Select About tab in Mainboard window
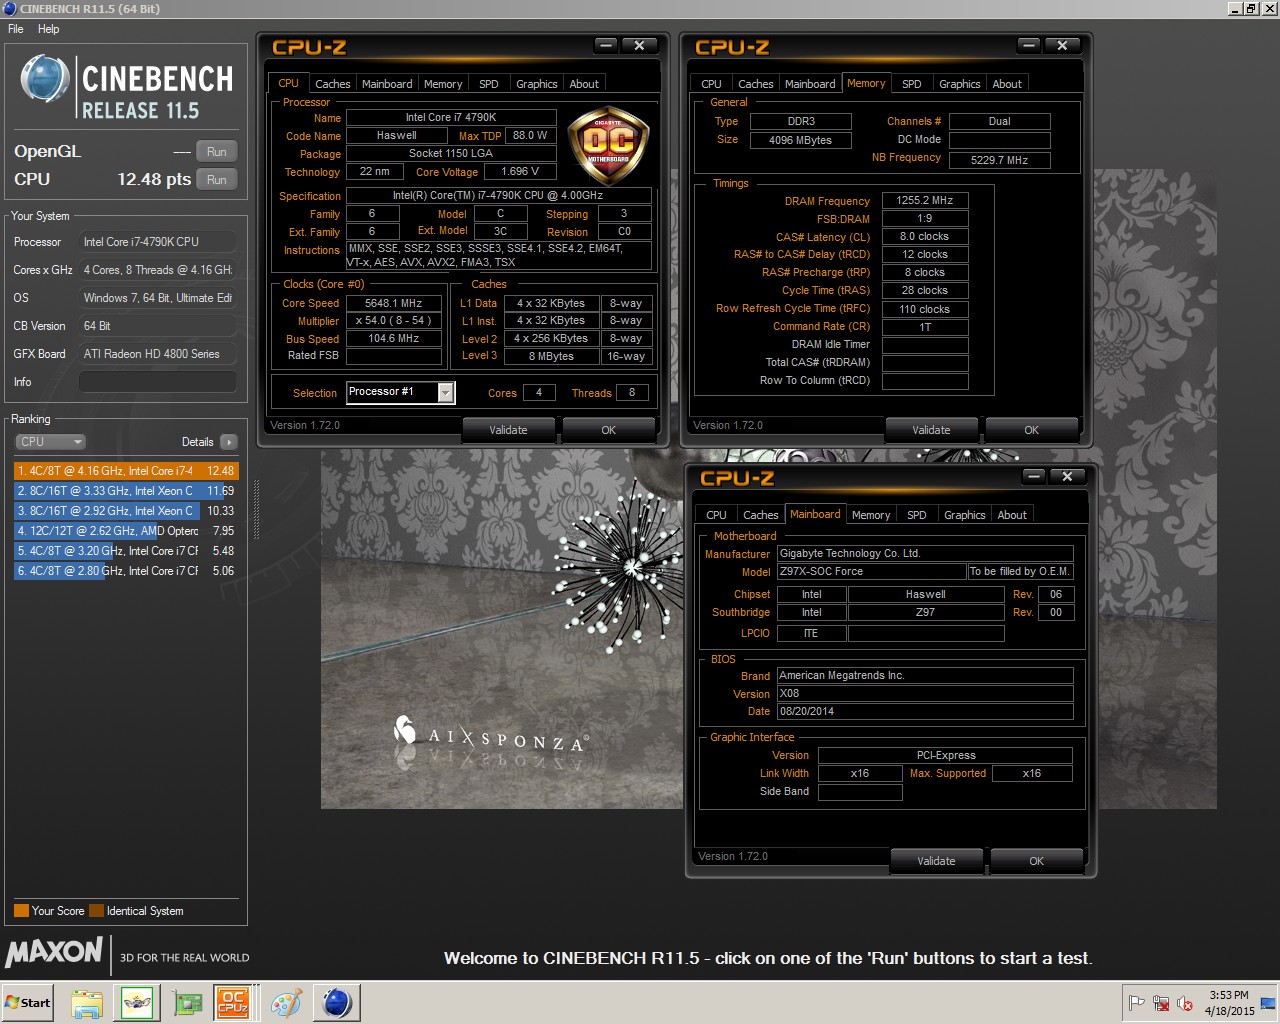 (1012, 515)
